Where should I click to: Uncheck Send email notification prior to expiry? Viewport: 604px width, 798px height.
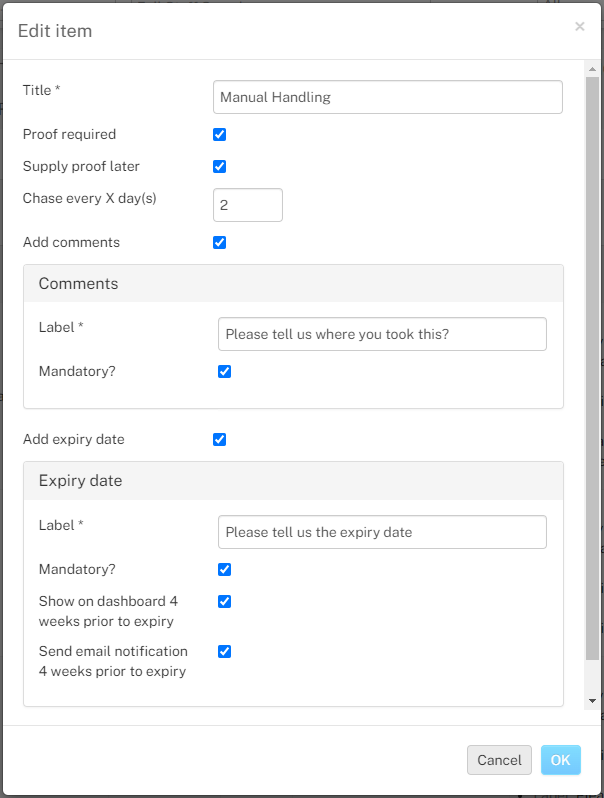coord(224,651)
